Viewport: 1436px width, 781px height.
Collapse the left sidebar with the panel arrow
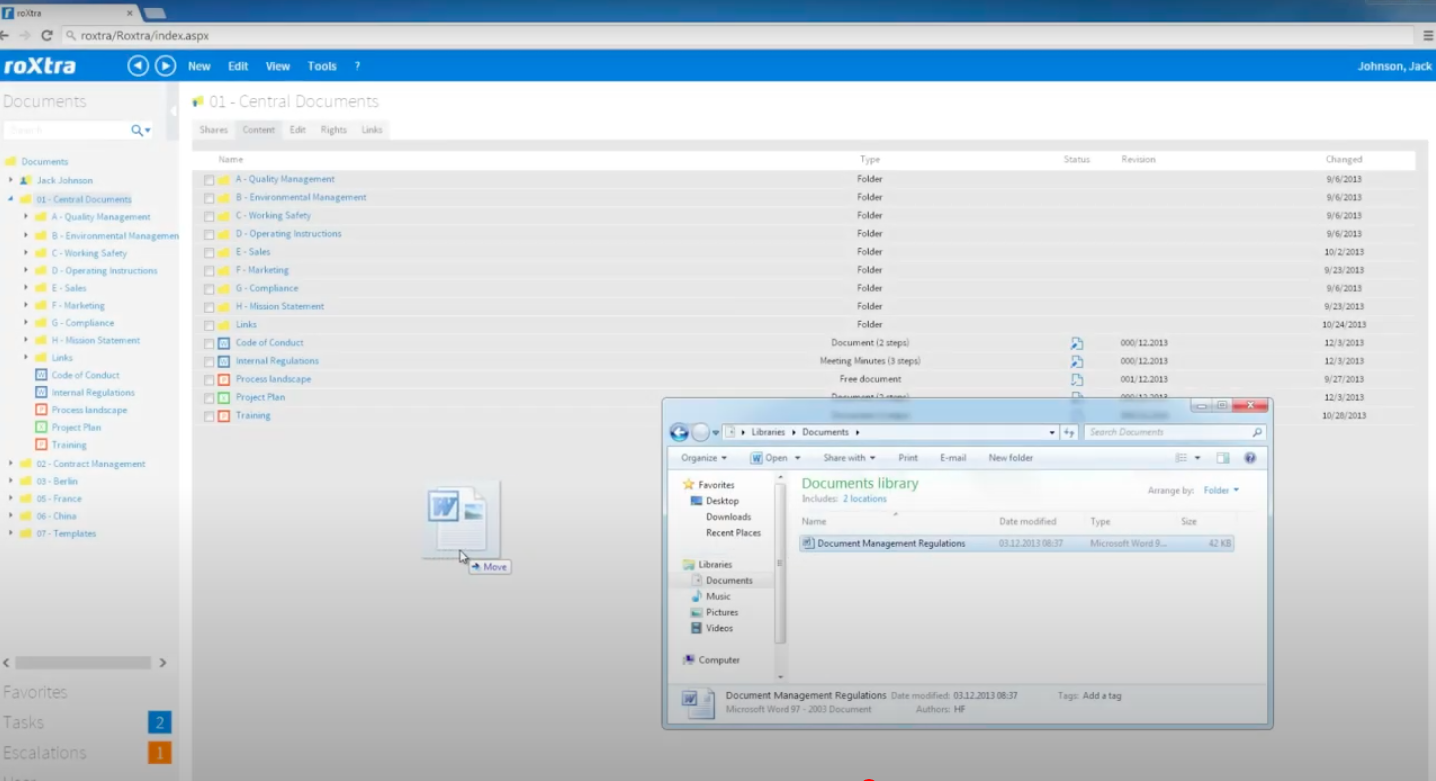(x=173, y=110)
